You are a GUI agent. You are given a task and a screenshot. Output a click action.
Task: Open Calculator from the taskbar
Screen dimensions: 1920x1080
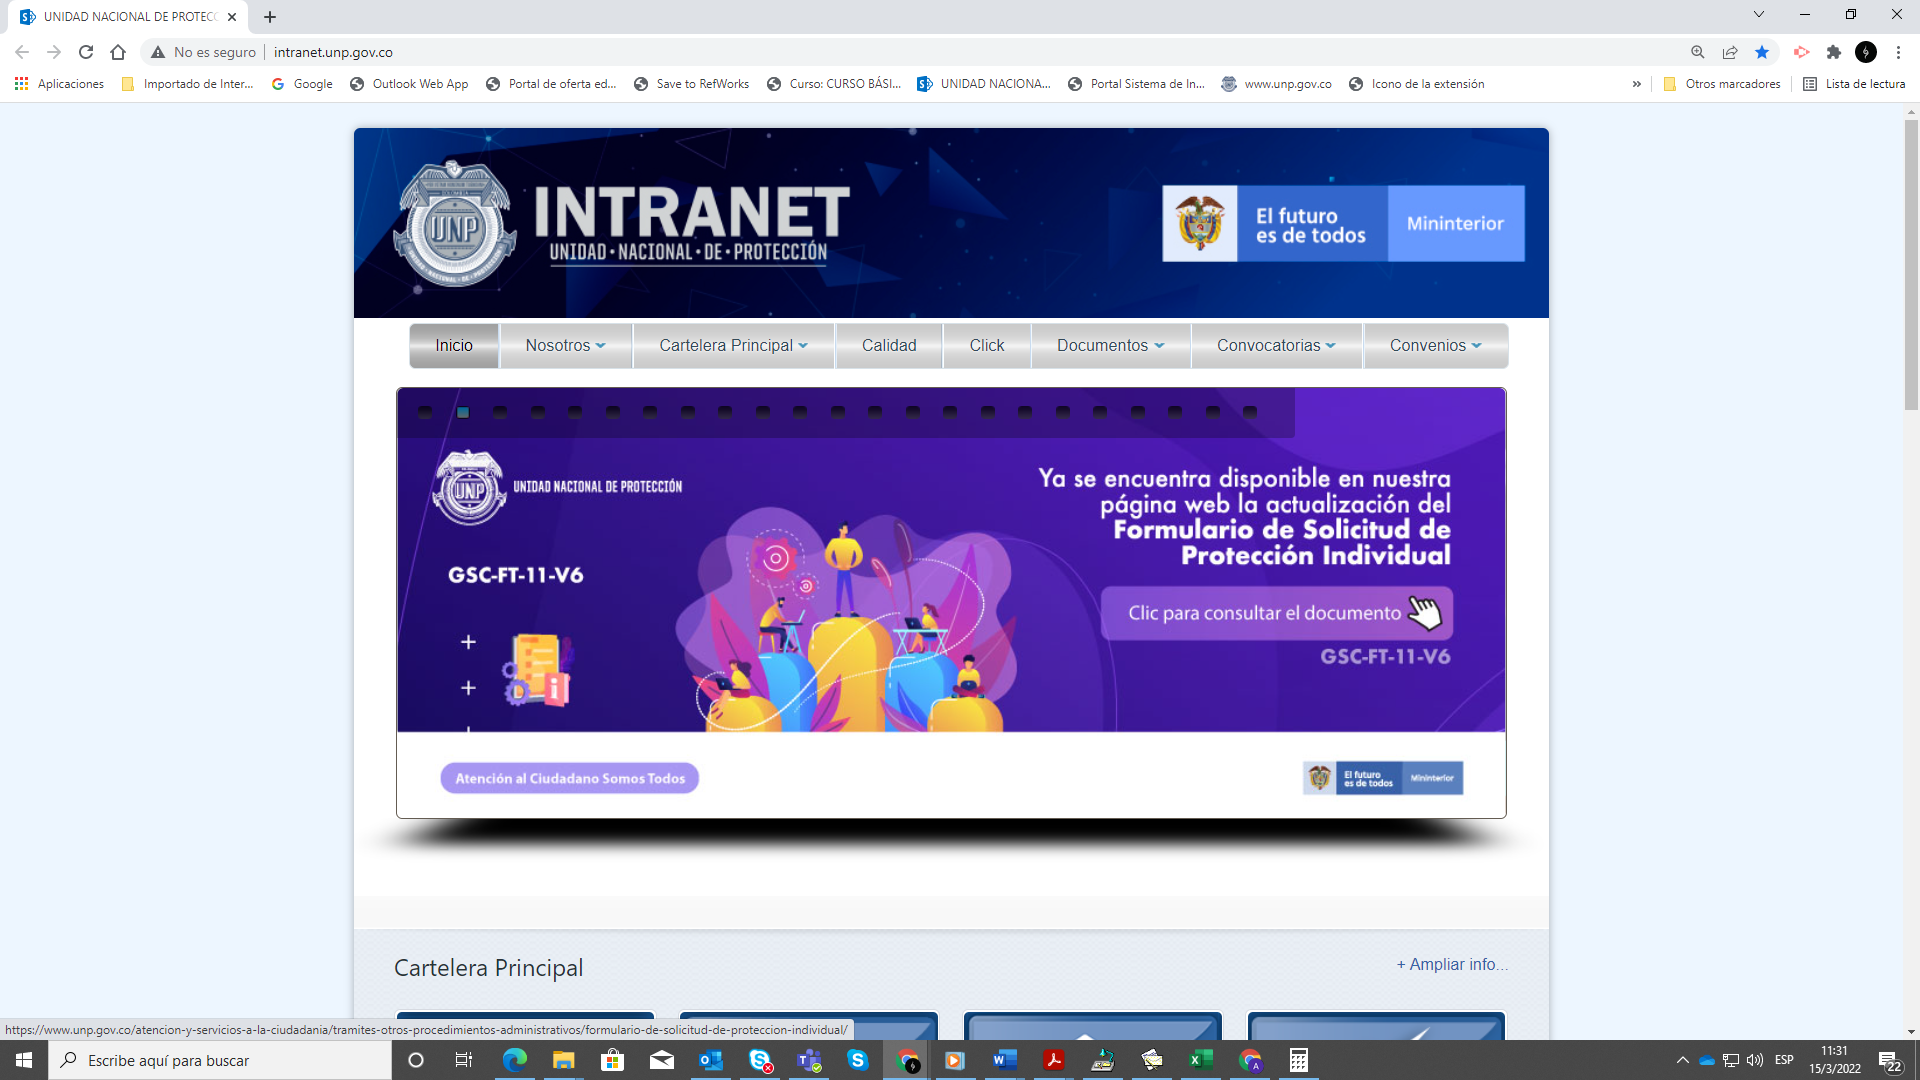tap(1299, 1060)
